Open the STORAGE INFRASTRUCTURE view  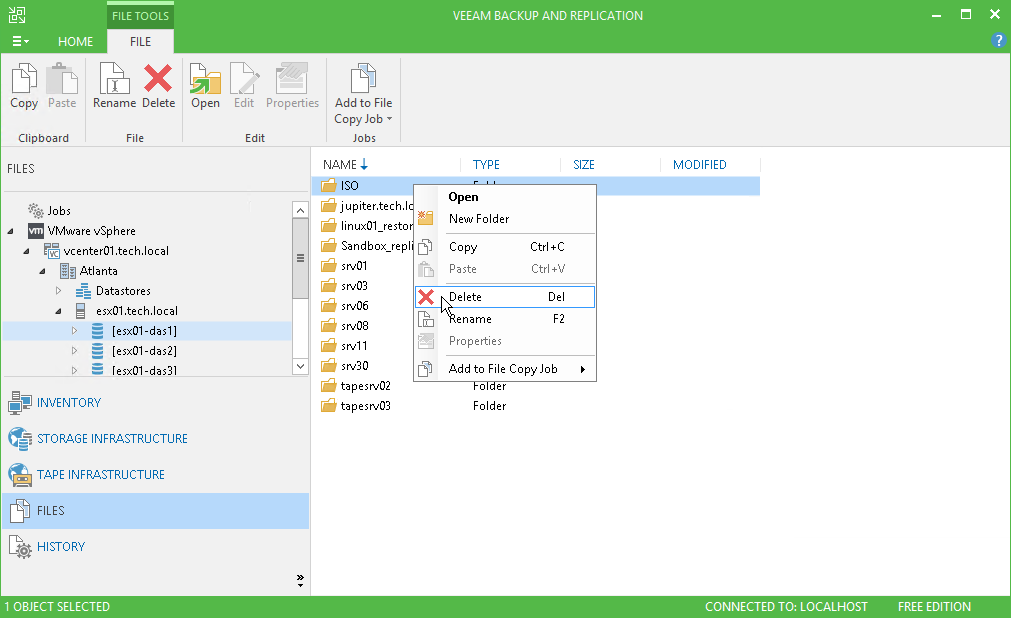tap(112, 439)
